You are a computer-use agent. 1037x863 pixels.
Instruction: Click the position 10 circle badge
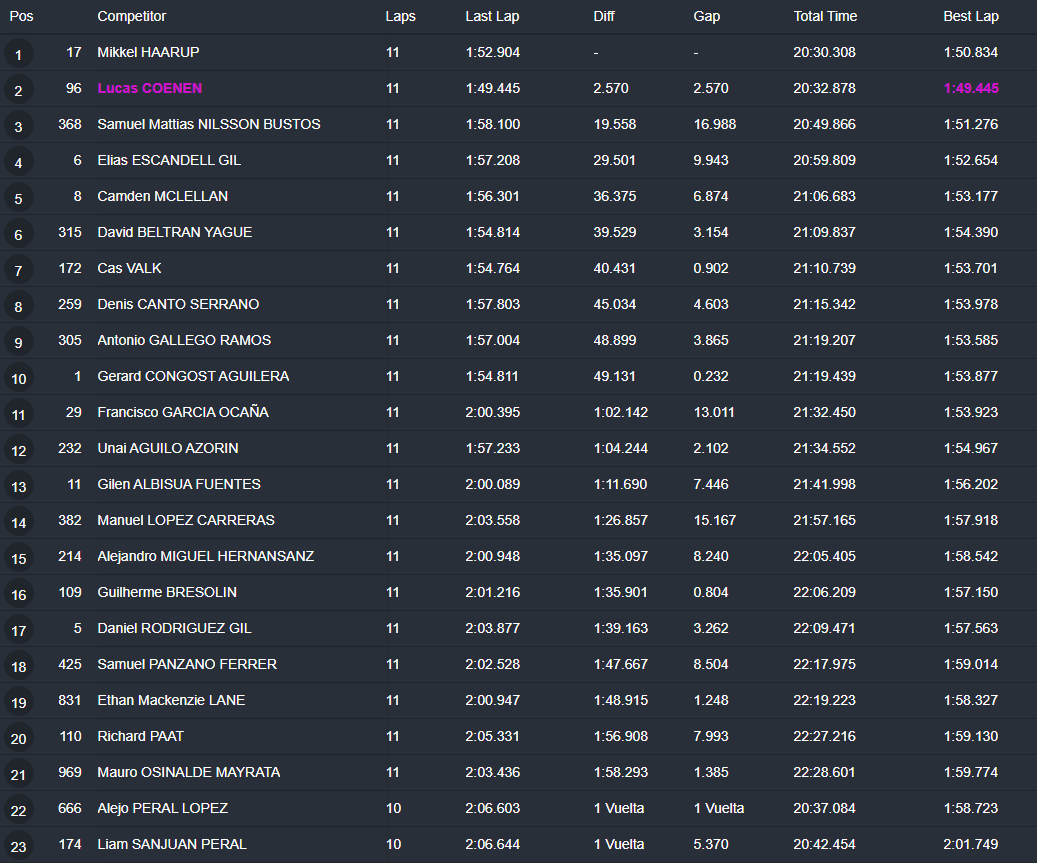[18, 378]
